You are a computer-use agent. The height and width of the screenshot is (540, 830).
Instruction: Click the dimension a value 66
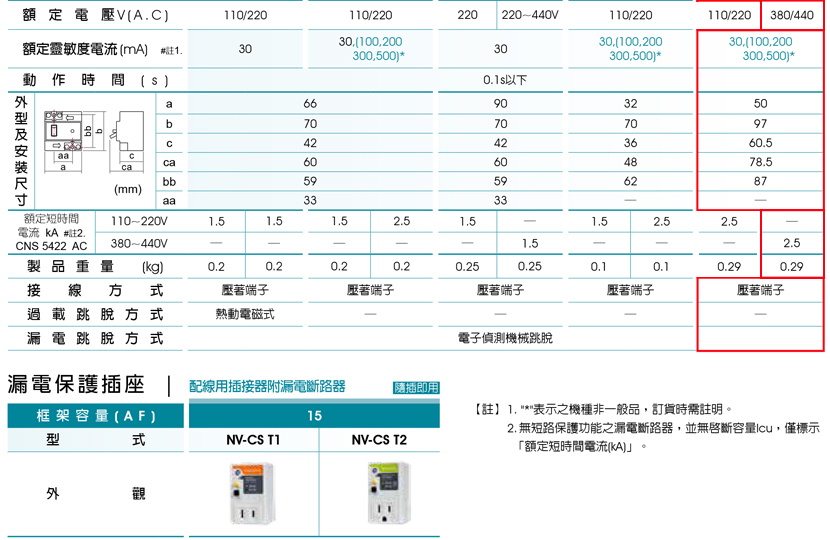coord(310,103)
